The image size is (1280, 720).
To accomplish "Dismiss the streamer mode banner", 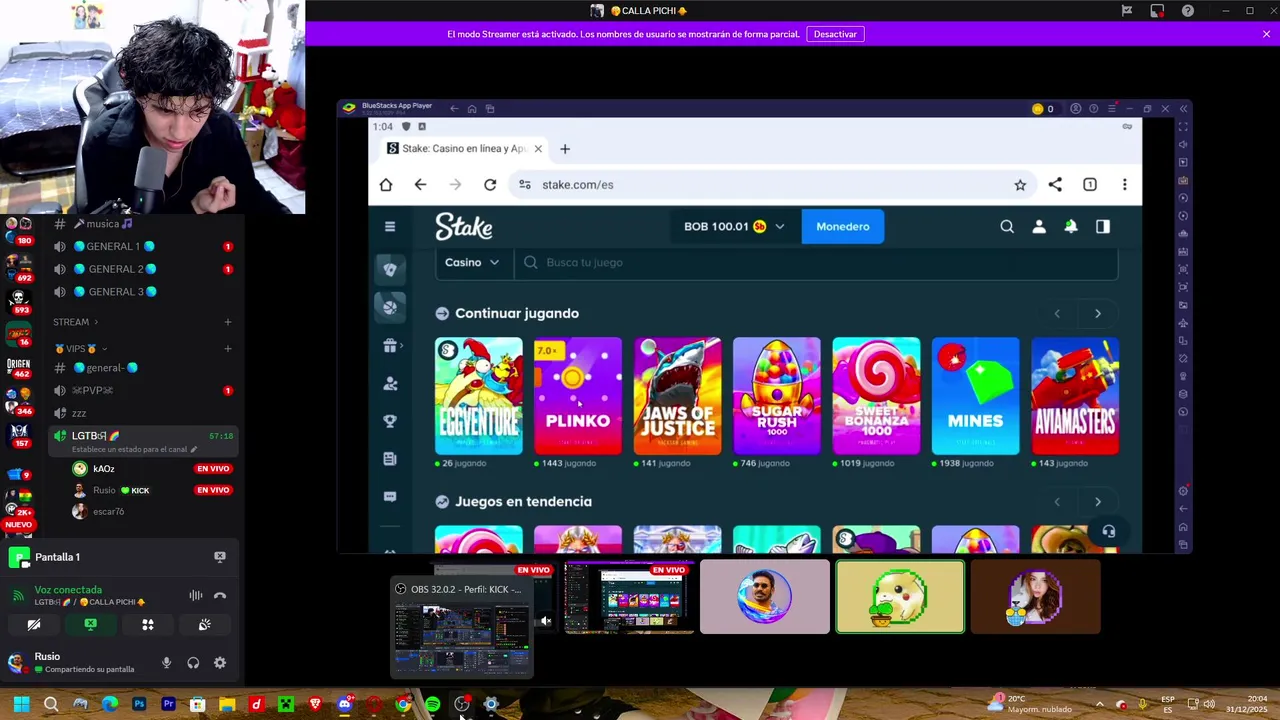I will click(1266, 34).
